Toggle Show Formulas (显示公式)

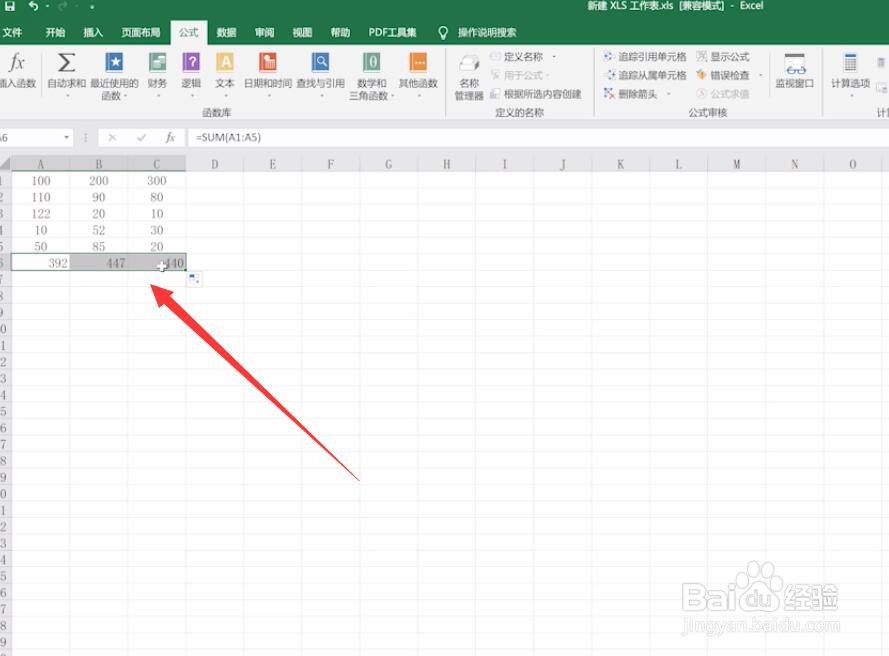pos(725,55)
